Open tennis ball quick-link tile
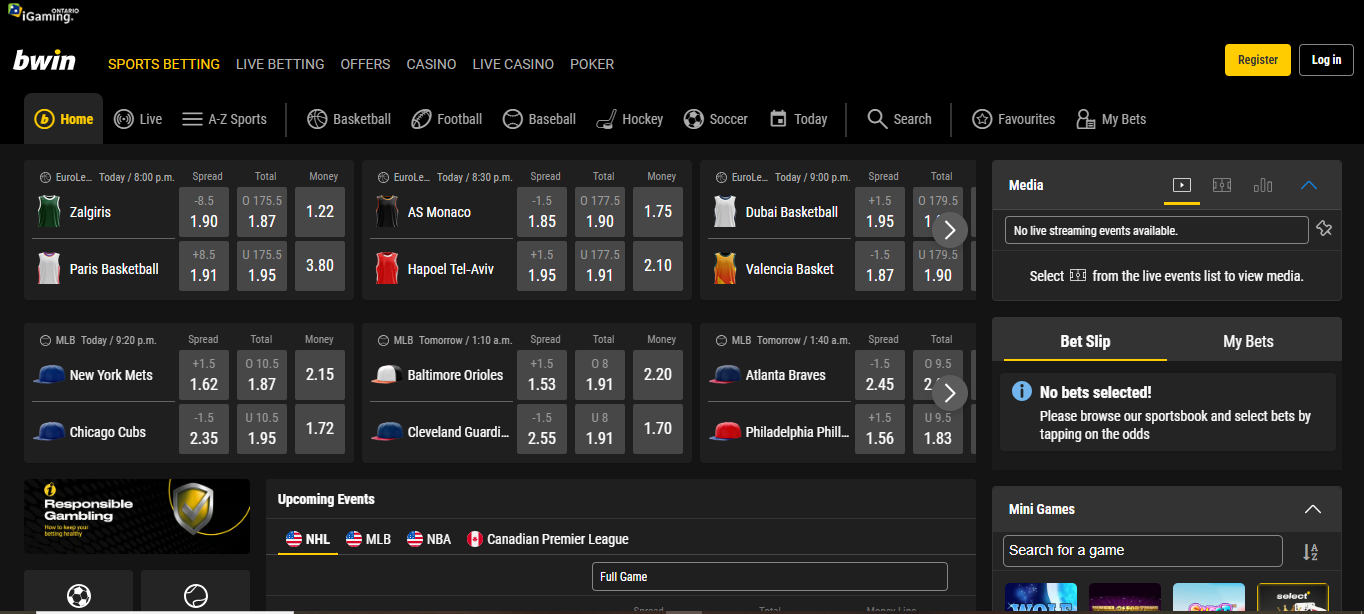The height and width of the screenshot is (614, 1364). [x=196, y=592]
